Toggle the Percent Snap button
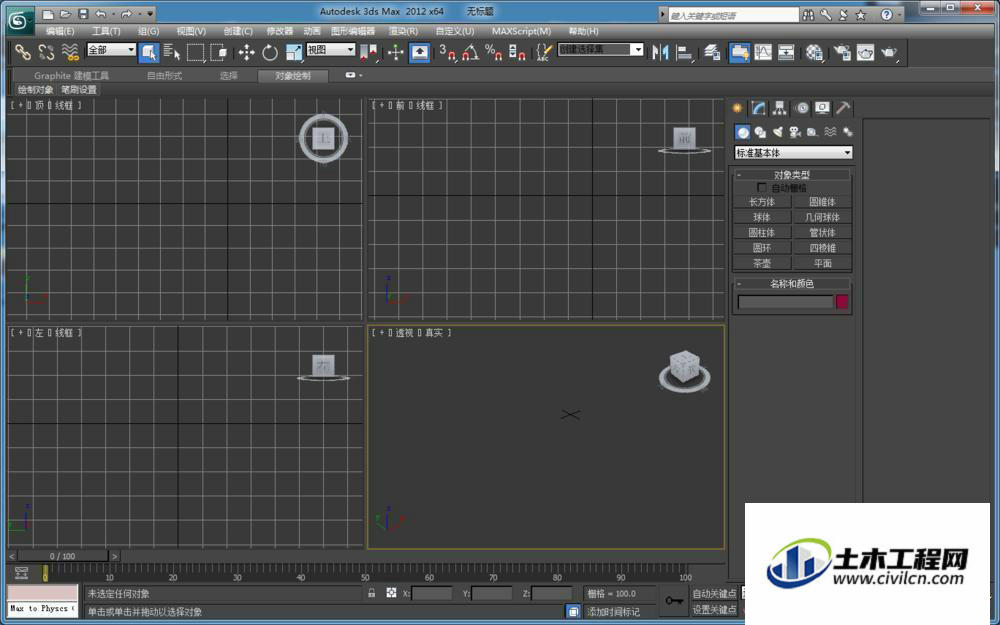The image size is (1000, 625). point(494,52)
